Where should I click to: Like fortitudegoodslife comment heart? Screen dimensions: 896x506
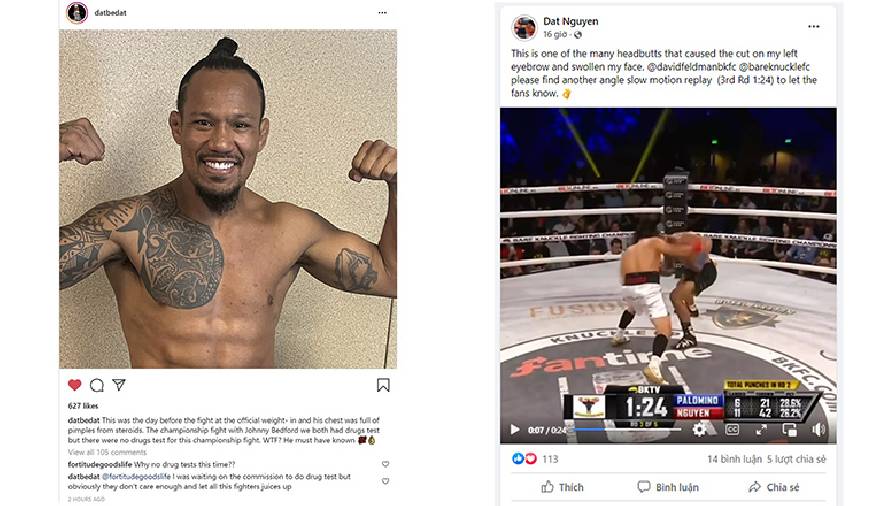pos(386,464)
